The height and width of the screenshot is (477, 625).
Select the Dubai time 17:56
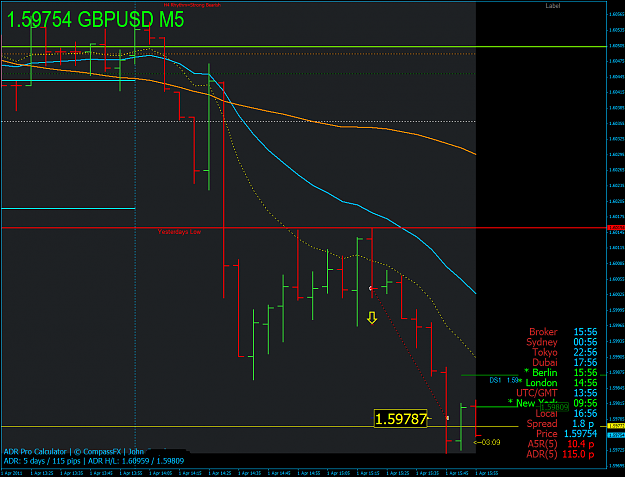[x=585, y=362]
